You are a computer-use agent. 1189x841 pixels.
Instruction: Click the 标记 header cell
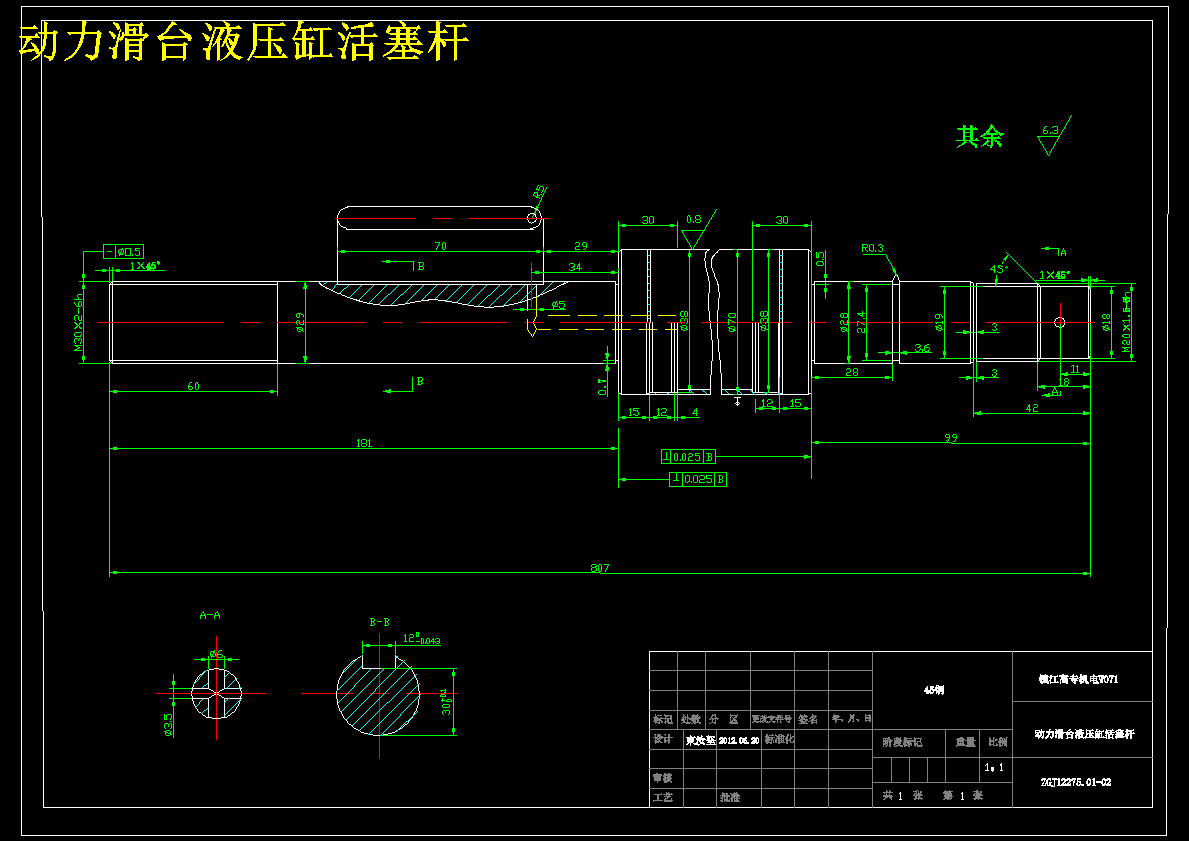click(x=663, y=719)
